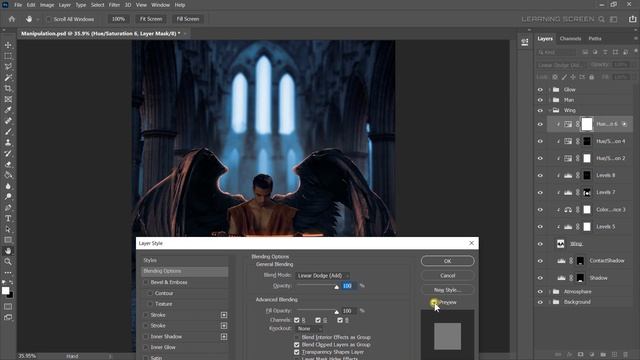Open the Image menu
The height and width of the screenshot is (360, 640).
pyautogui.click(x=47, y=5)
